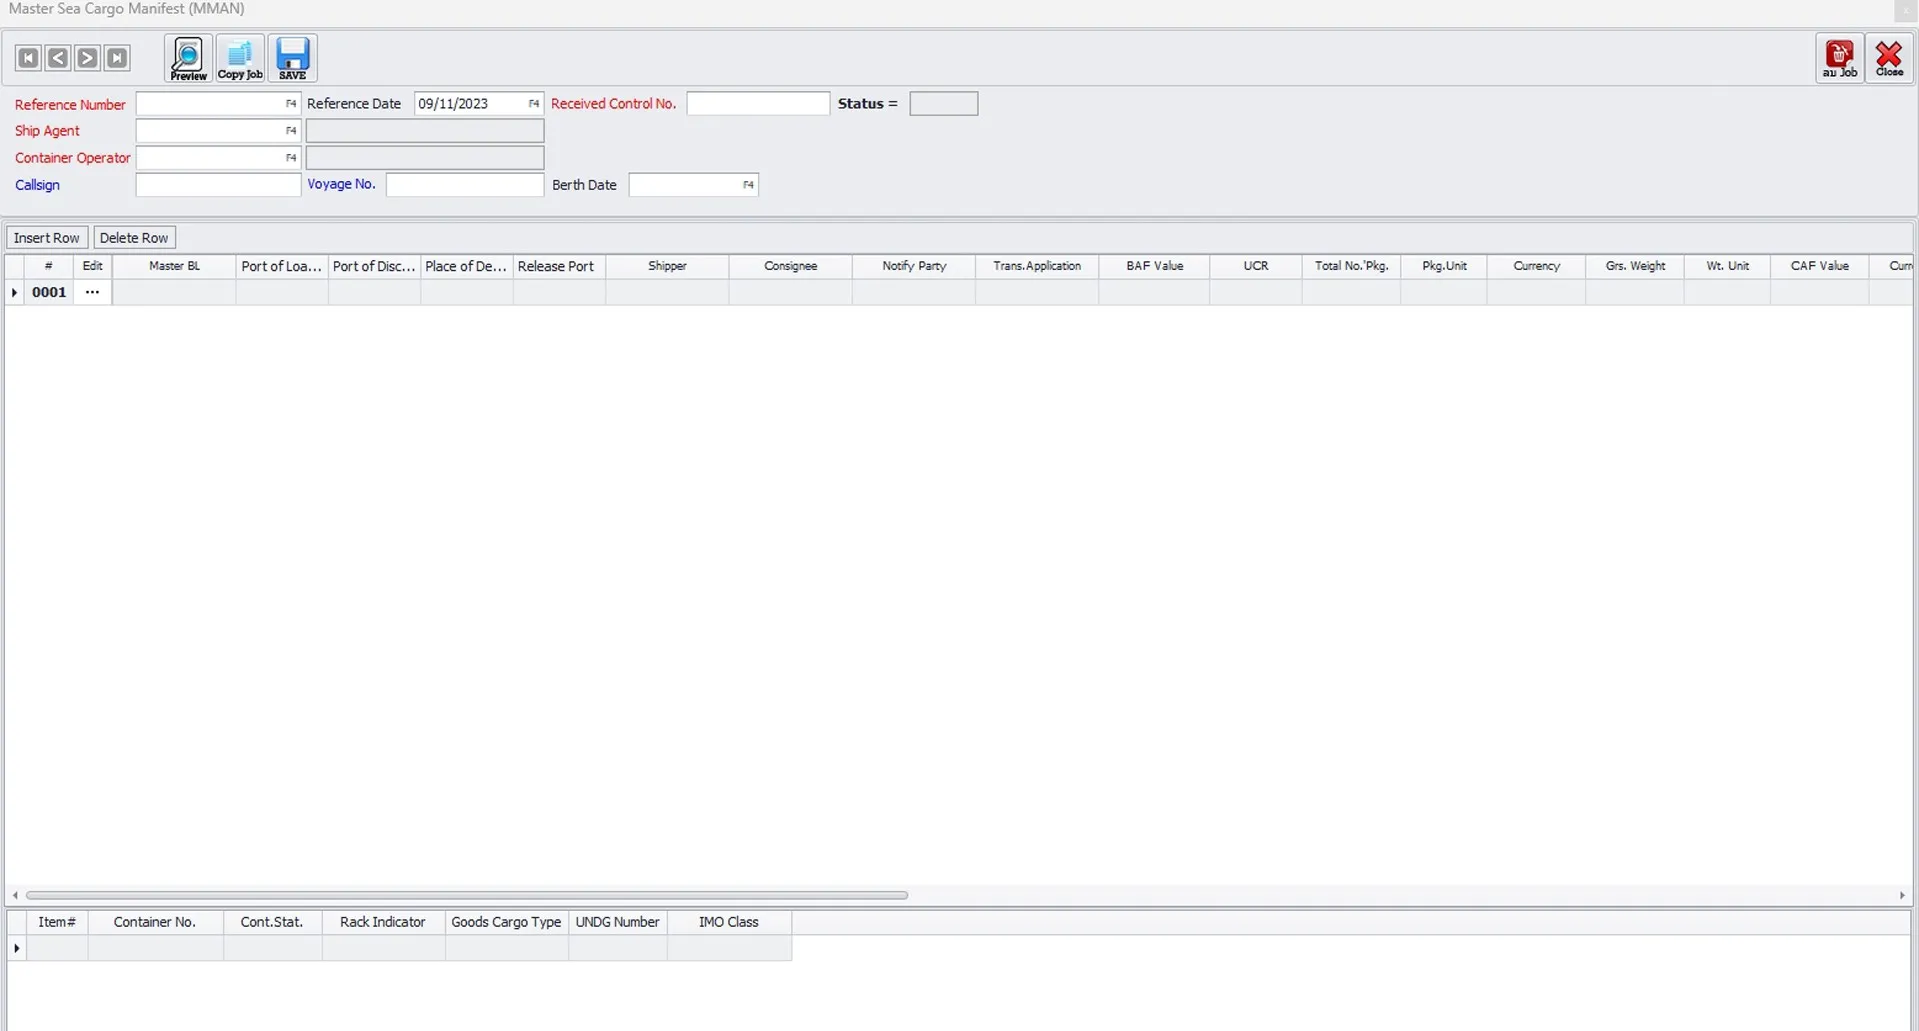Click the Preview icon in the toolbar
The image size is (1919, 1031).
click(187, 57)
